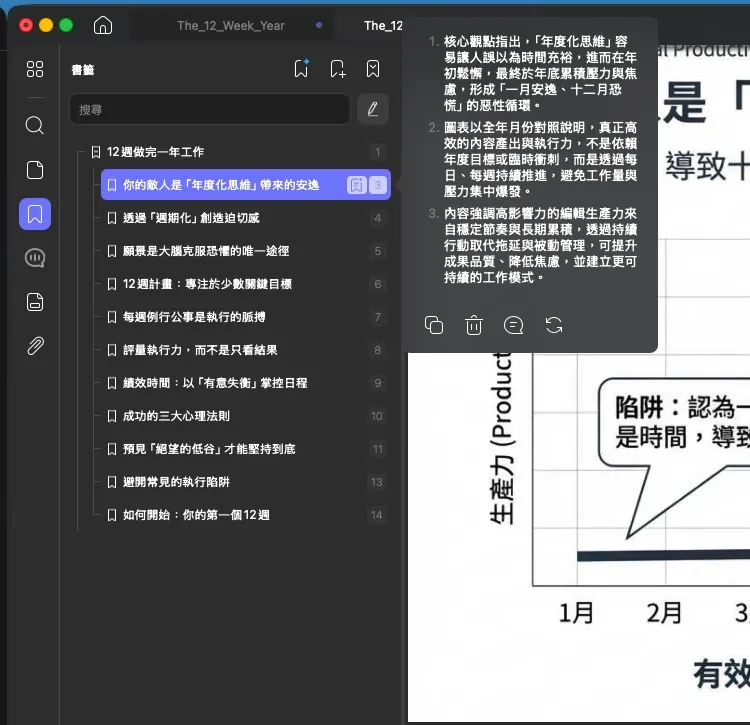
Task: Click the edit pencil button beside search
Action: point(373,110)
